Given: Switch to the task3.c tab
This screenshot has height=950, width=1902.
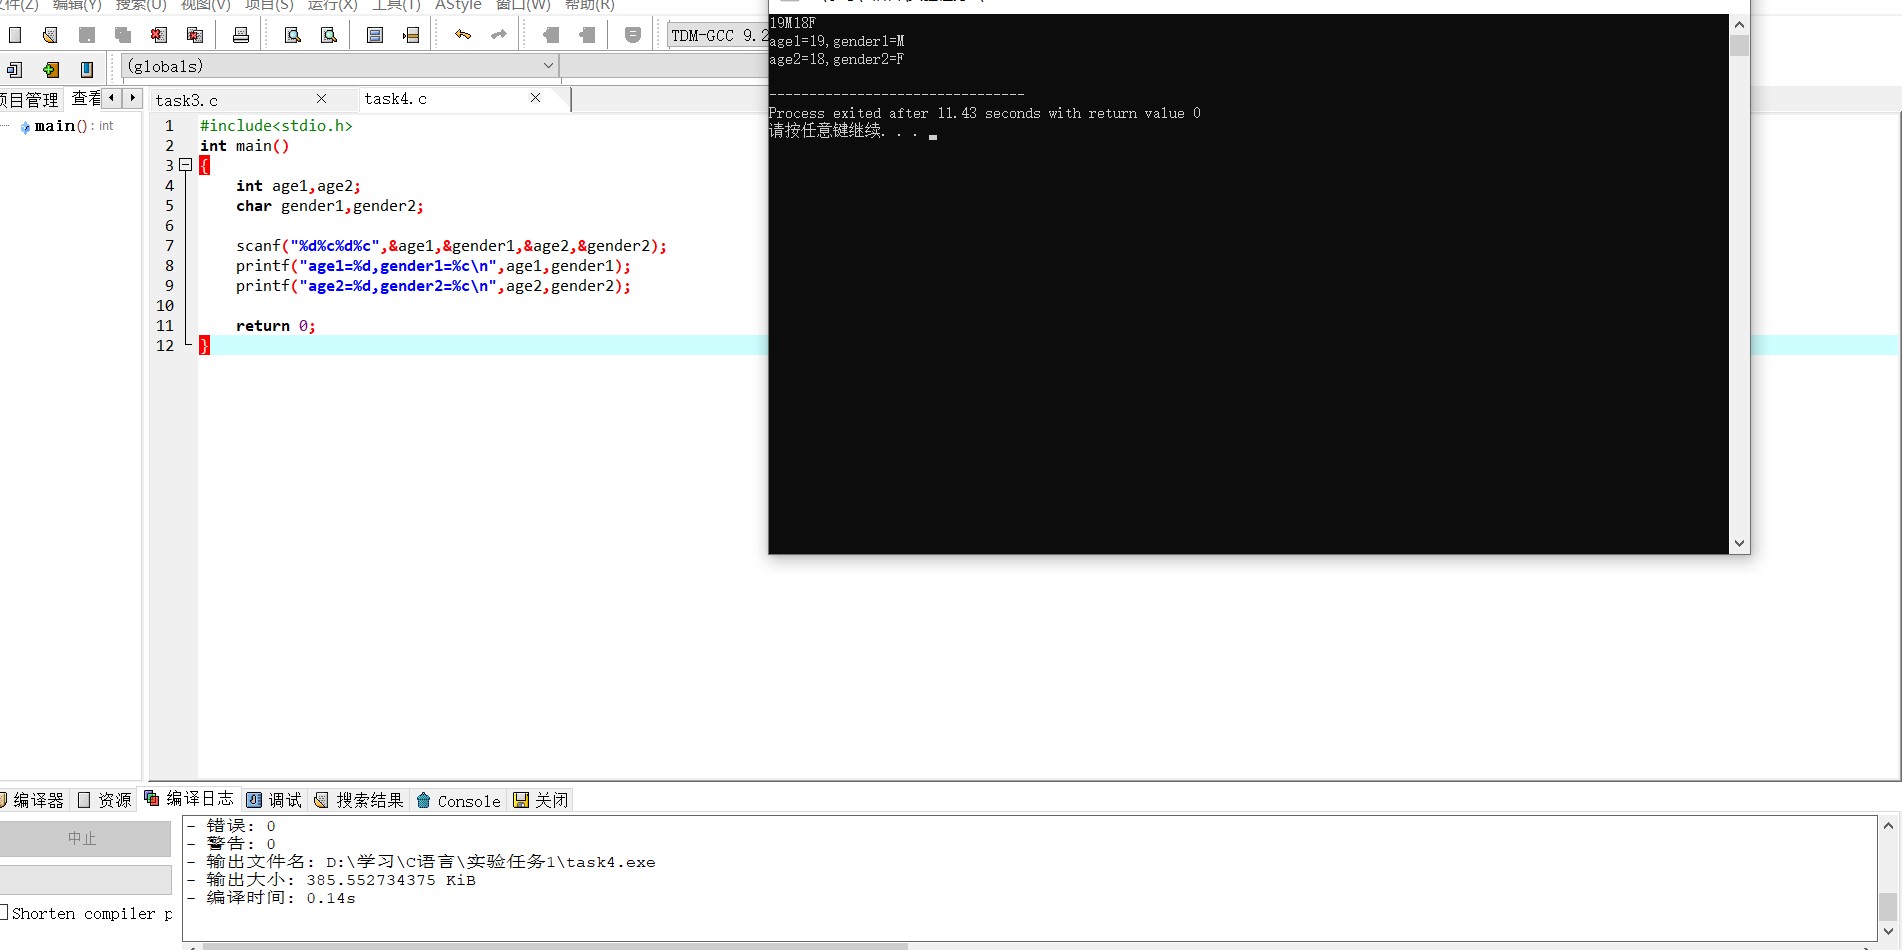Looking at the screenshot, I should [186, 100].
